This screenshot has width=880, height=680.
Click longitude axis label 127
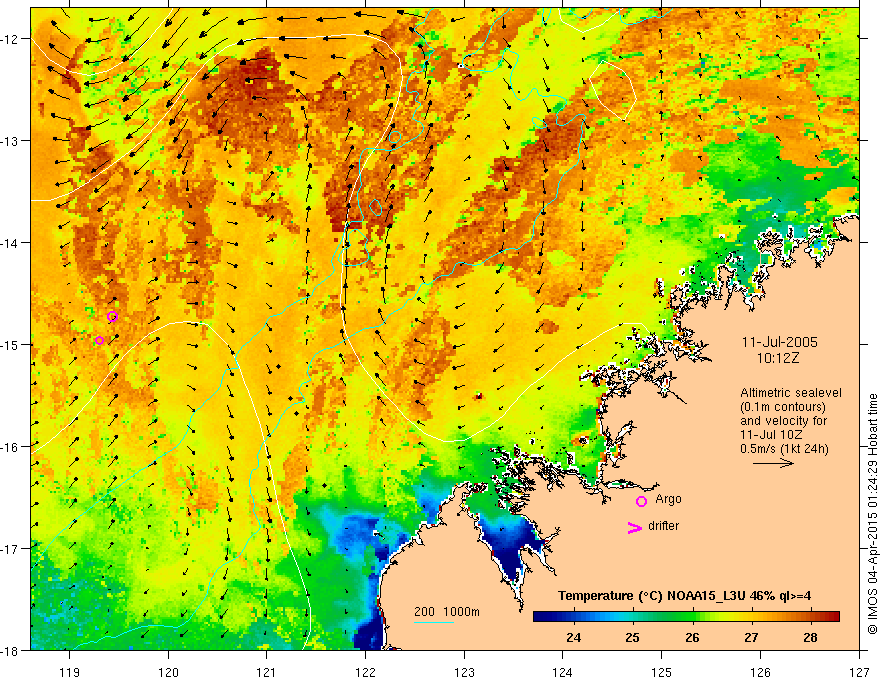pos(859,672)
